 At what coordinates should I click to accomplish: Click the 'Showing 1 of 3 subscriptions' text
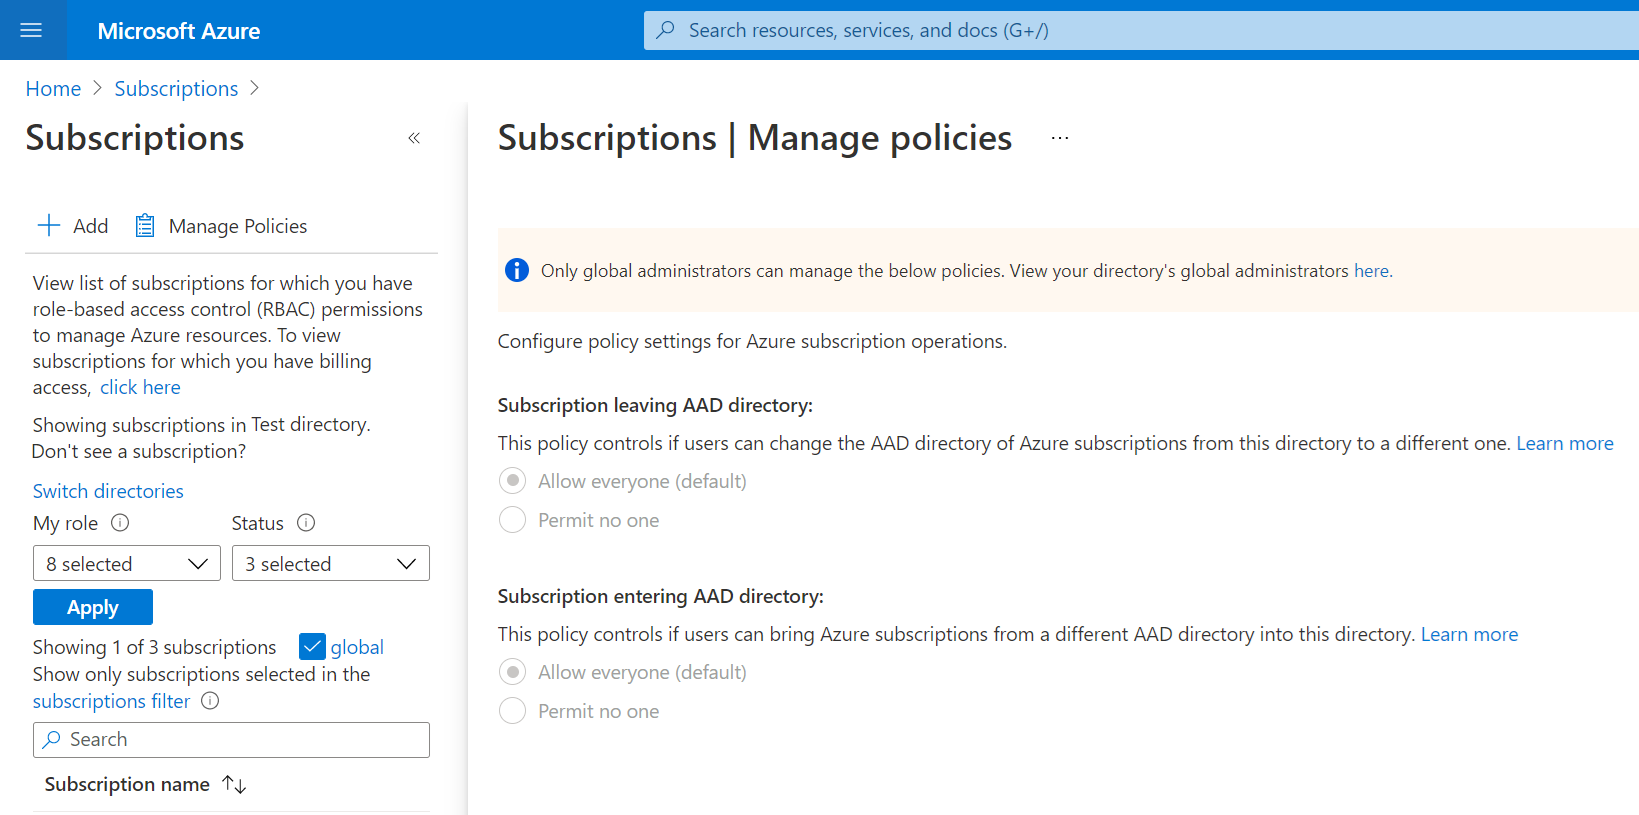[154, 647]
